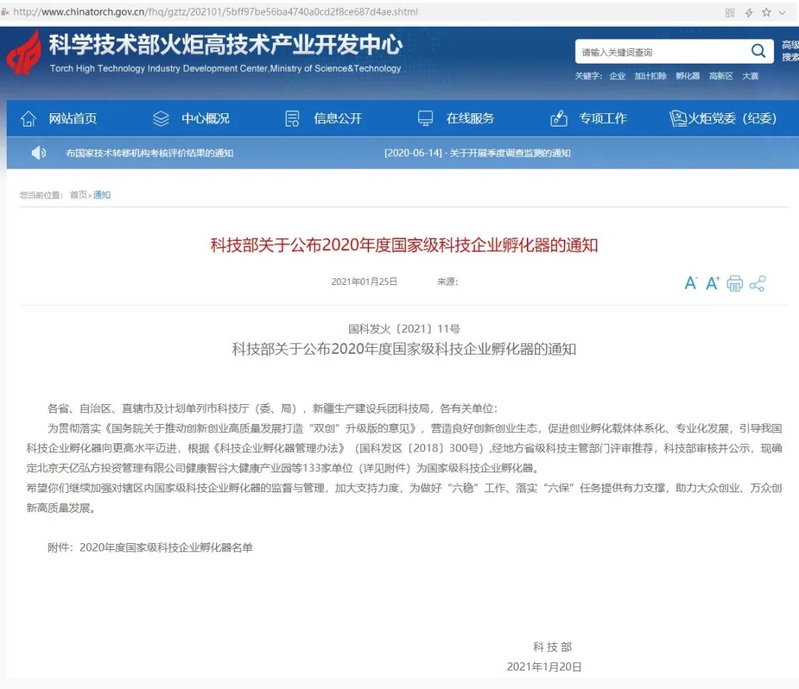Open the 中心概况 menu item
Viewport: 799px width, 689px height.
205,119
